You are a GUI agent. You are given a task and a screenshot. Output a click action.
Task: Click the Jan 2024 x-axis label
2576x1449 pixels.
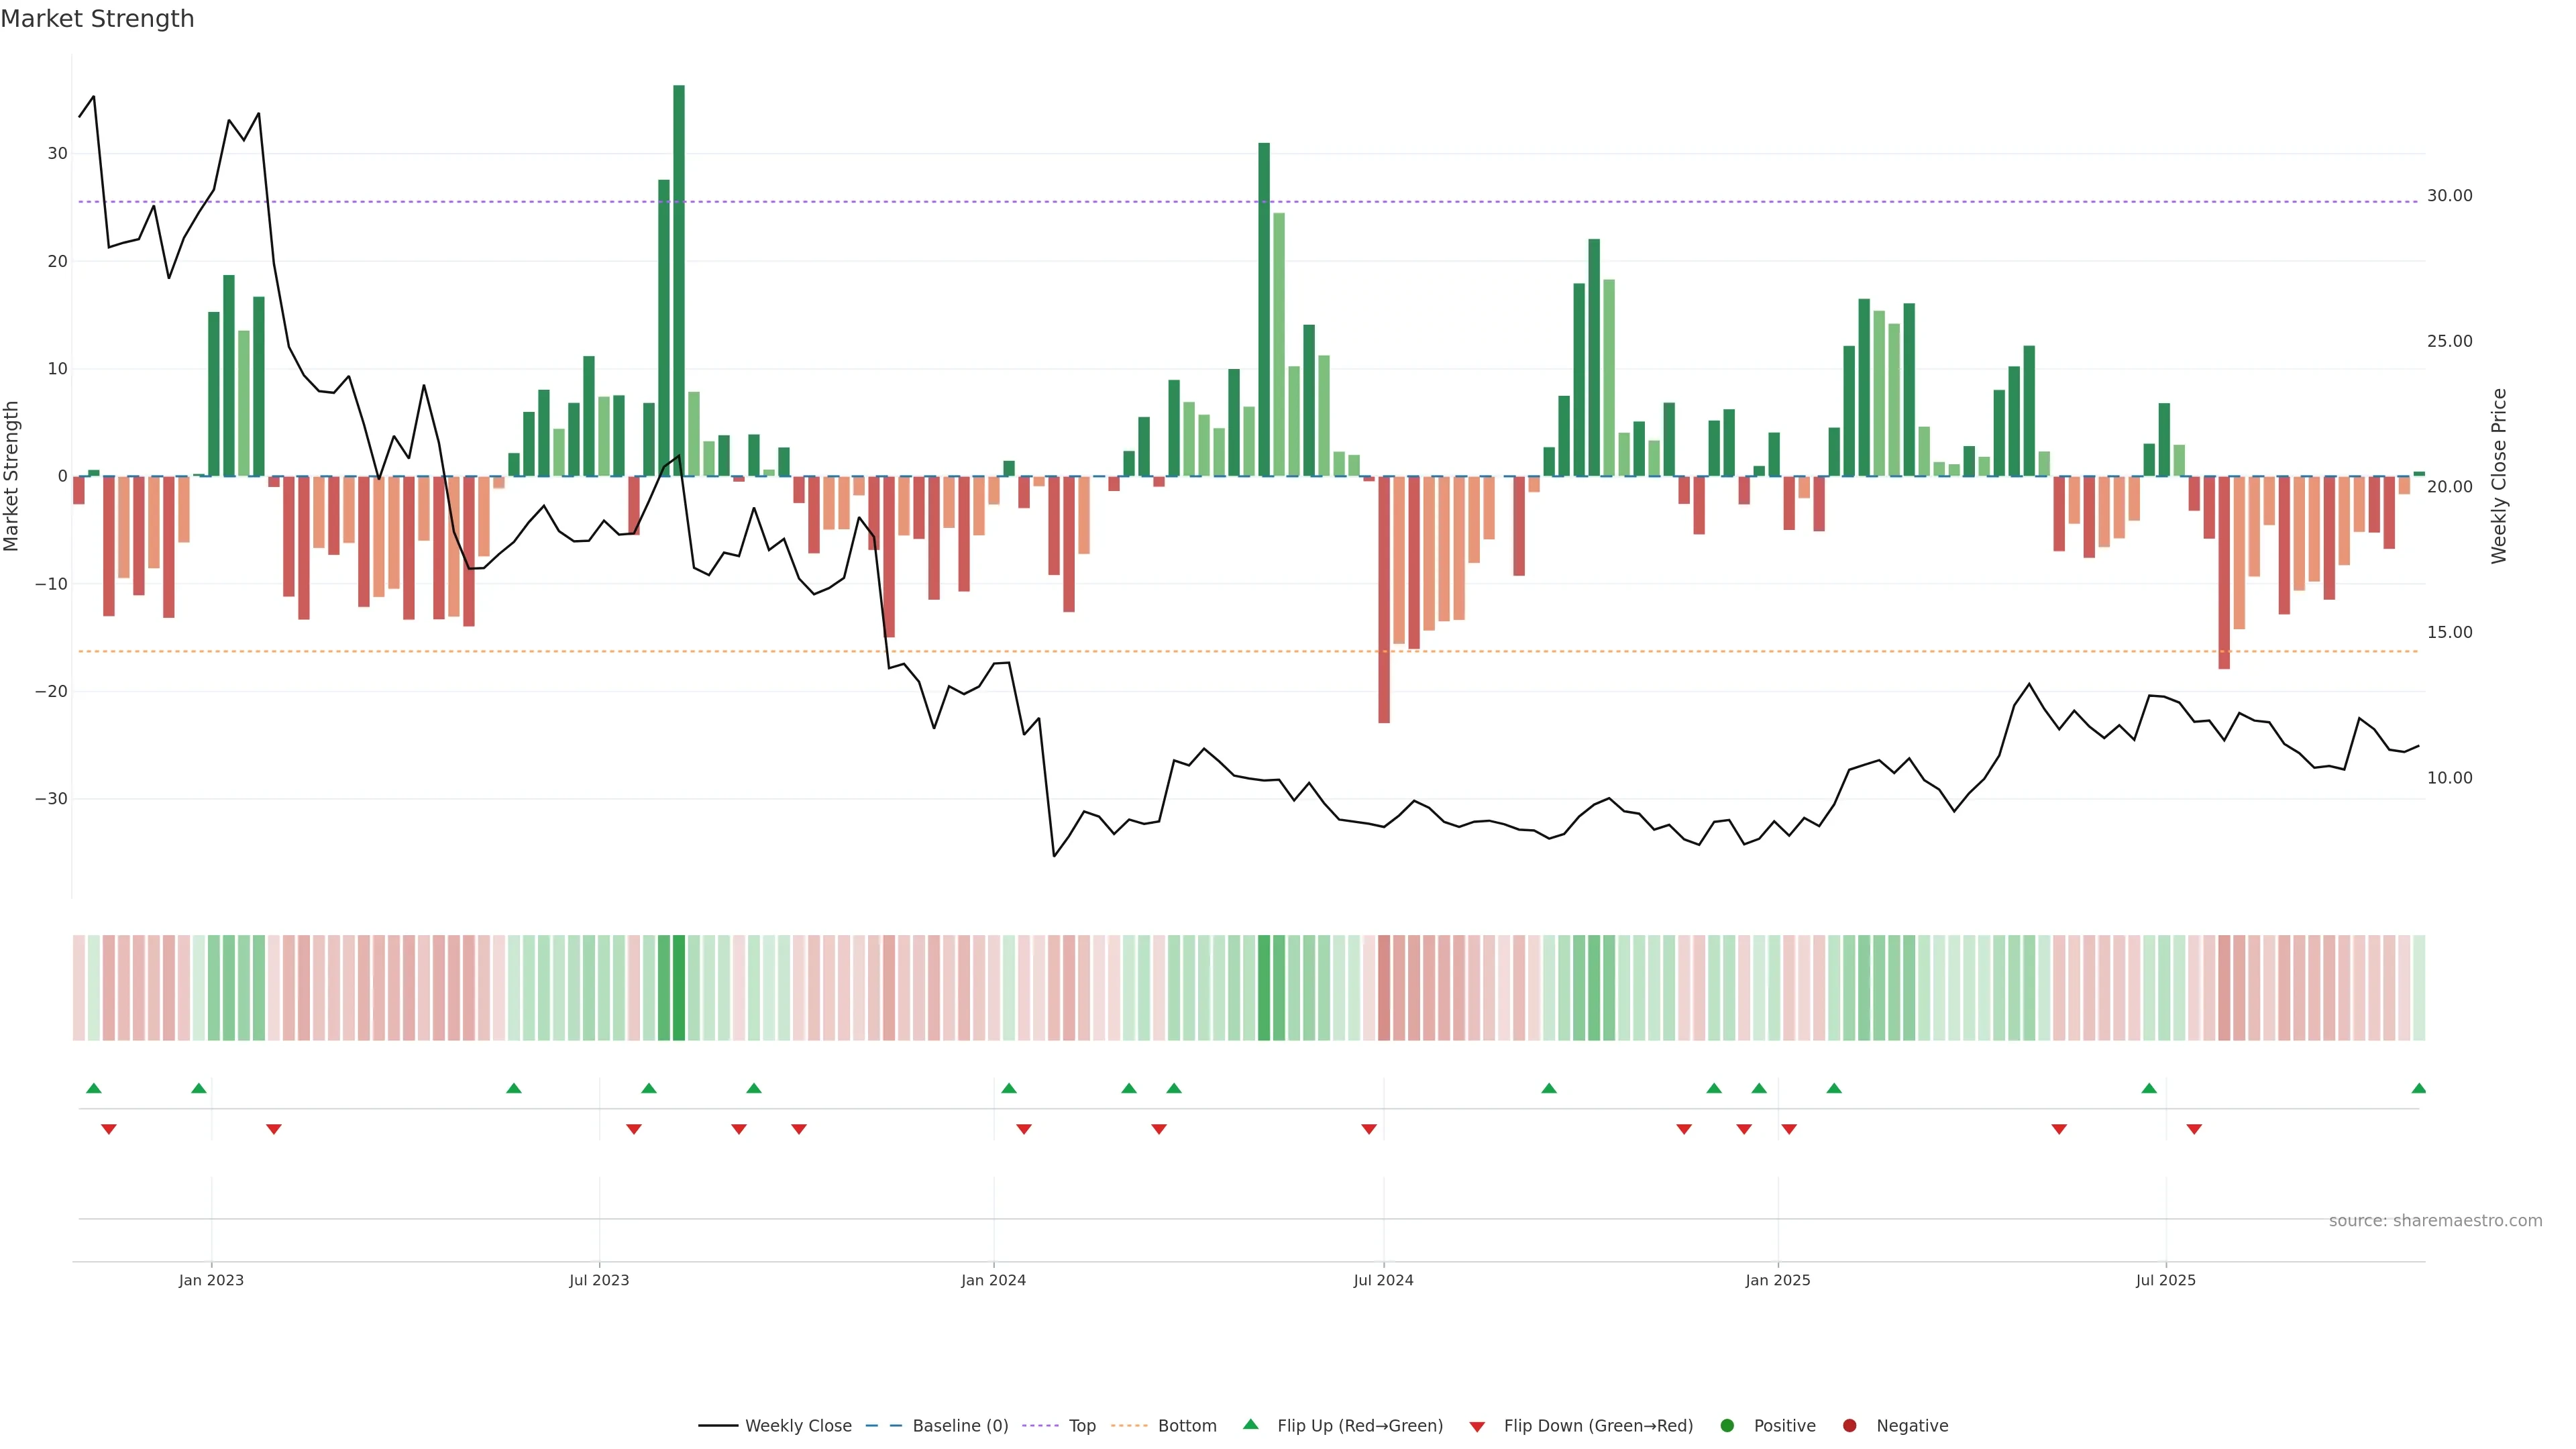coord(993,1280)
